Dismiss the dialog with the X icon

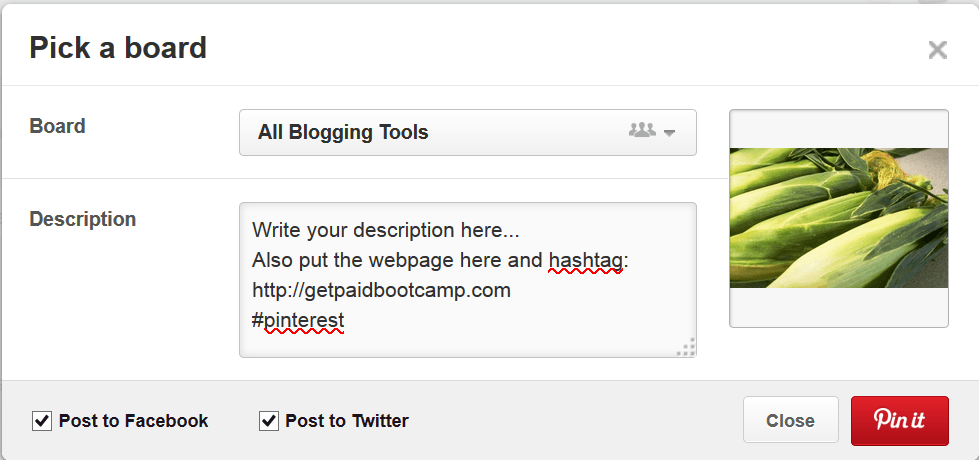[937, 50]
